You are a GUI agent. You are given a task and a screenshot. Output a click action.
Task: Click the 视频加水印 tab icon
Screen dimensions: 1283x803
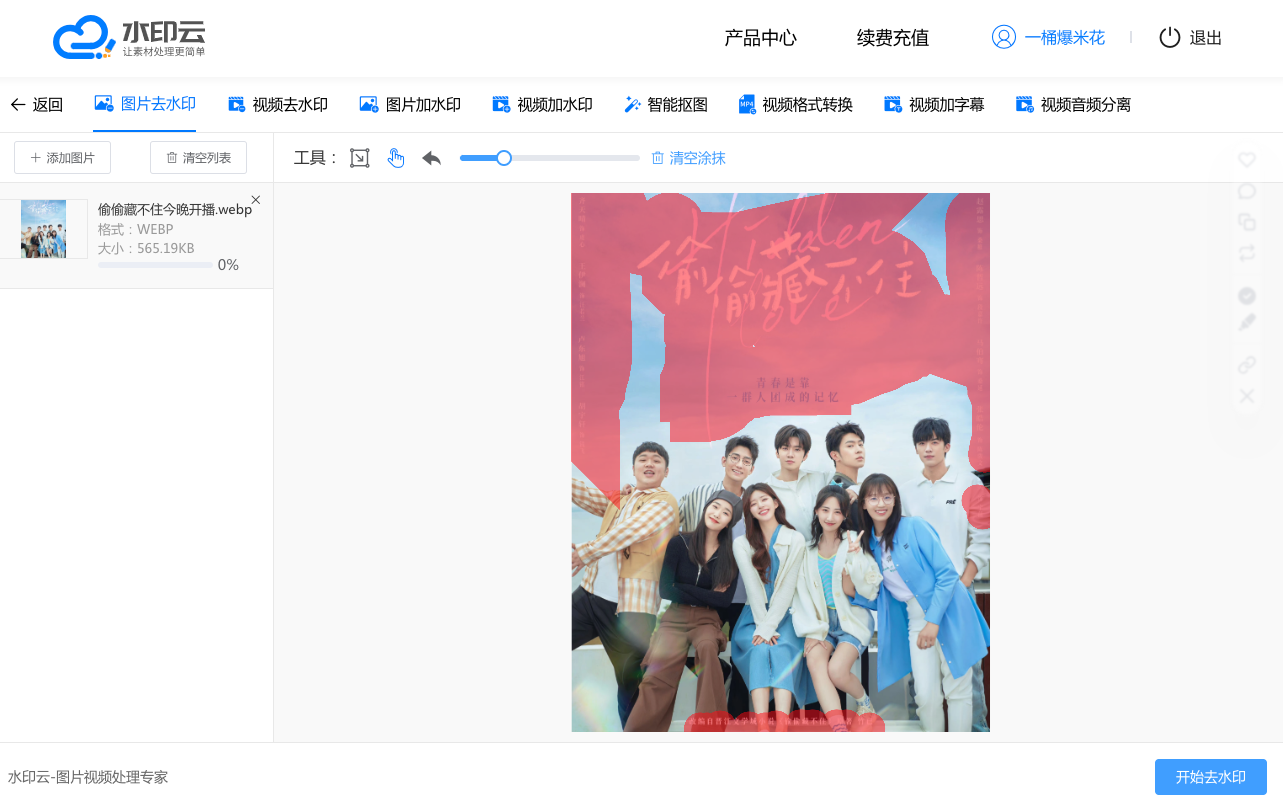[x=501, y=104]
